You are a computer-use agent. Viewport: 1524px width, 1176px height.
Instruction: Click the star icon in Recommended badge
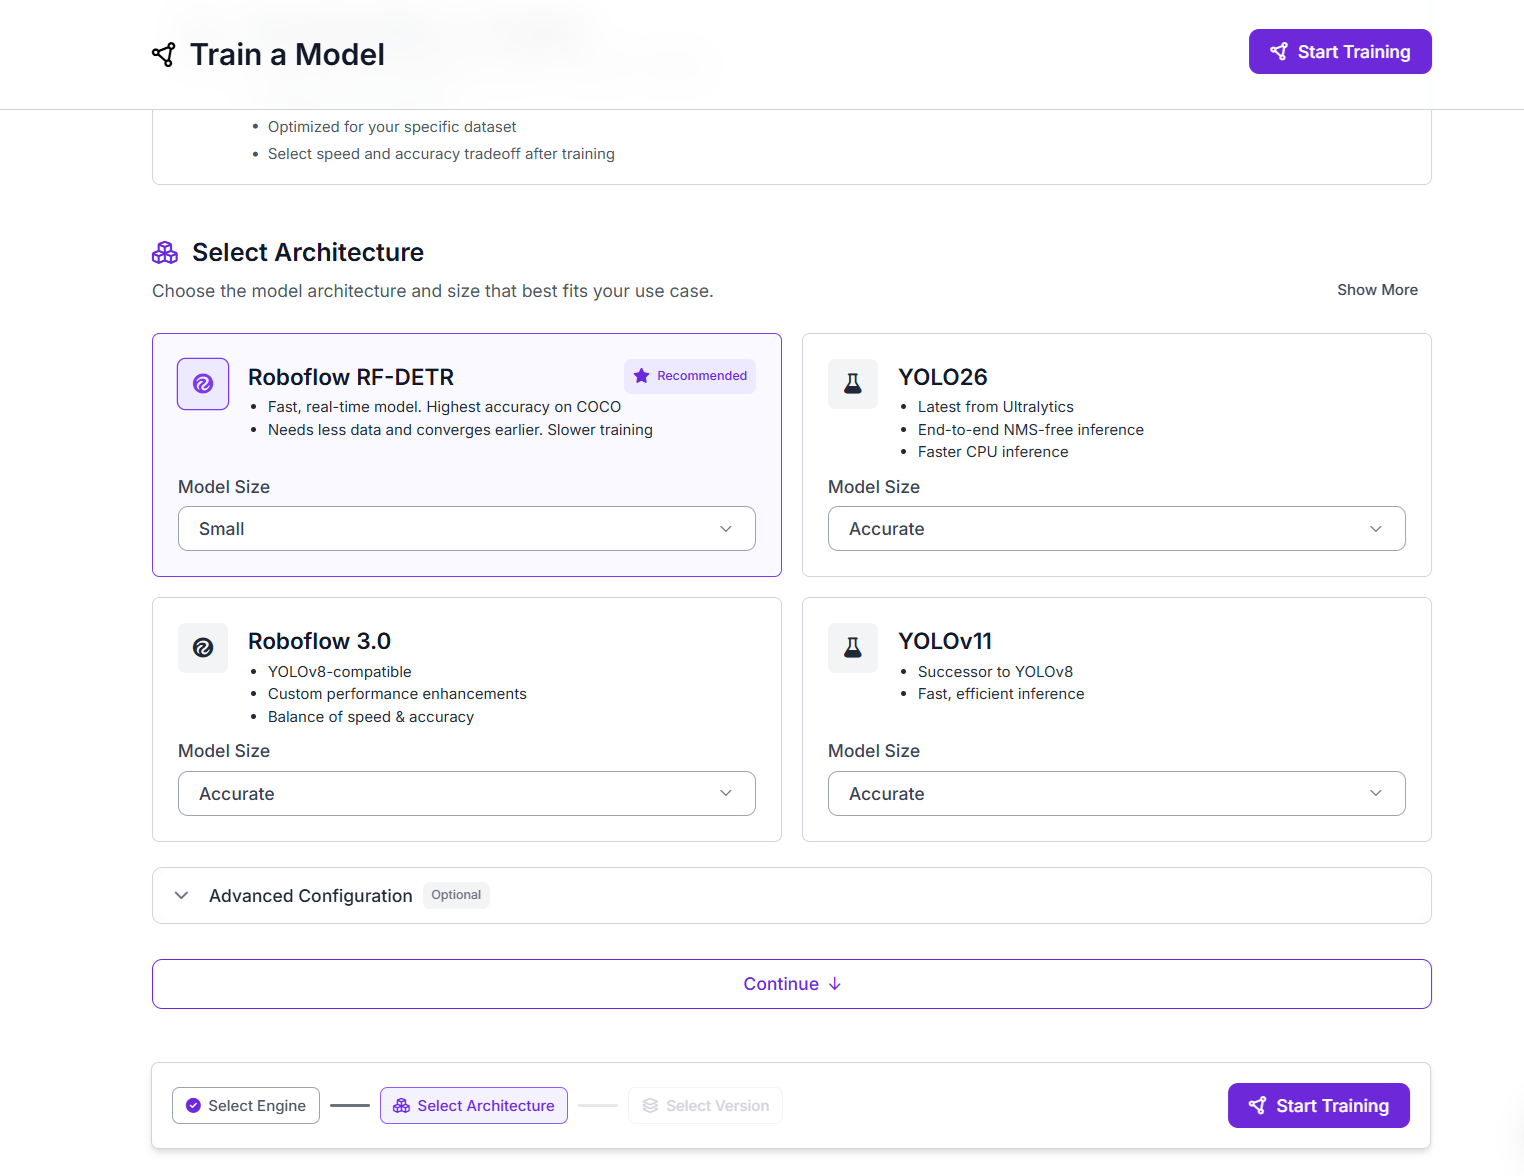coord(641,376)
